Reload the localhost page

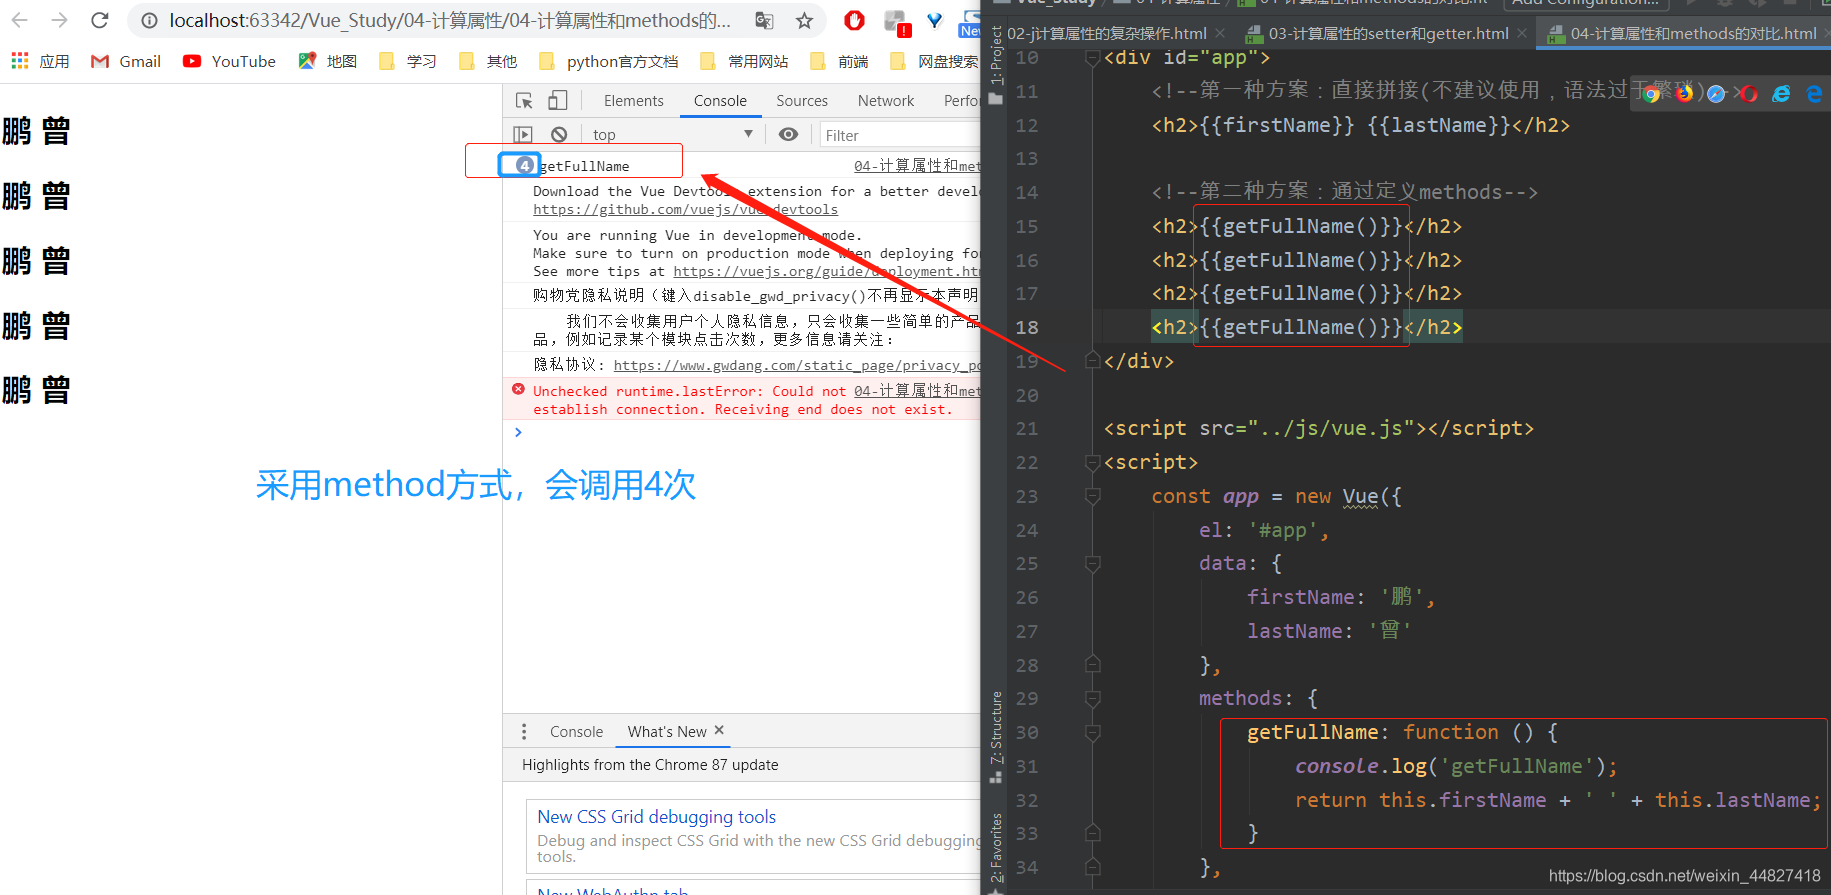(x=100, y=20)
